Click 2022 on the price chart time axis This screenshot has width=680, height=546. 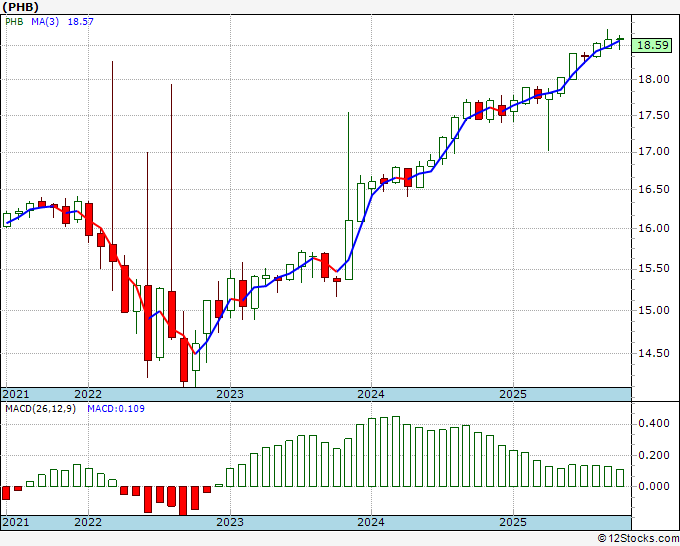(88, 394)
